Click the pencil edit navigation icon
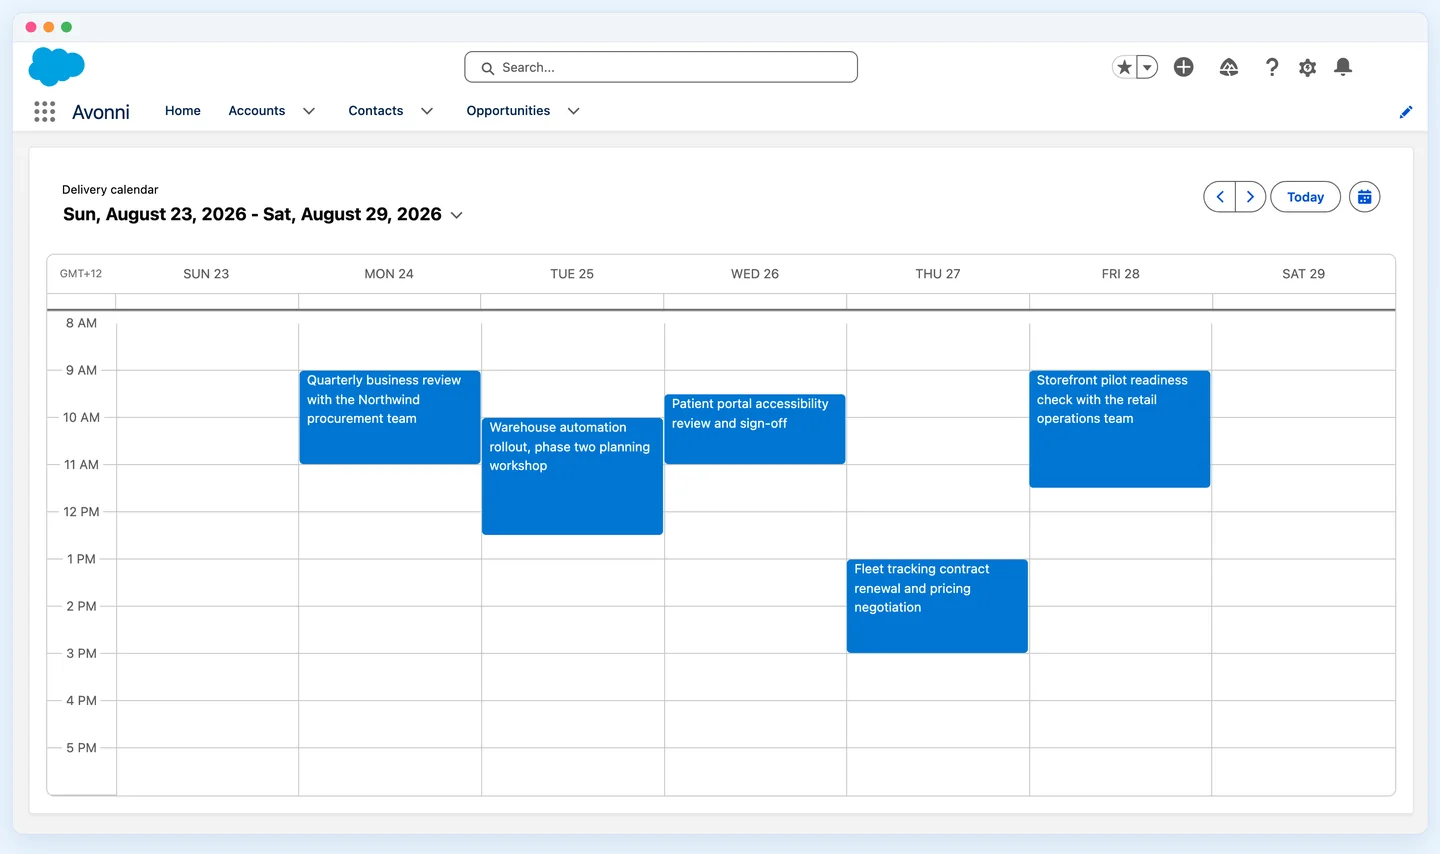The height and width of the screenshot is (854, 1440). (x=1406, y=112)
